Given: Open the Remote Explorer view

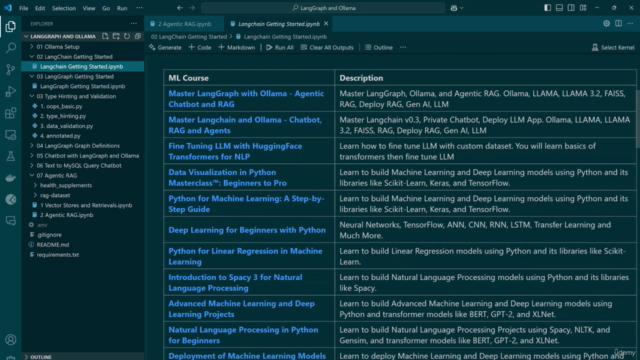Looking at the screenshot, I should click(11, 134).
